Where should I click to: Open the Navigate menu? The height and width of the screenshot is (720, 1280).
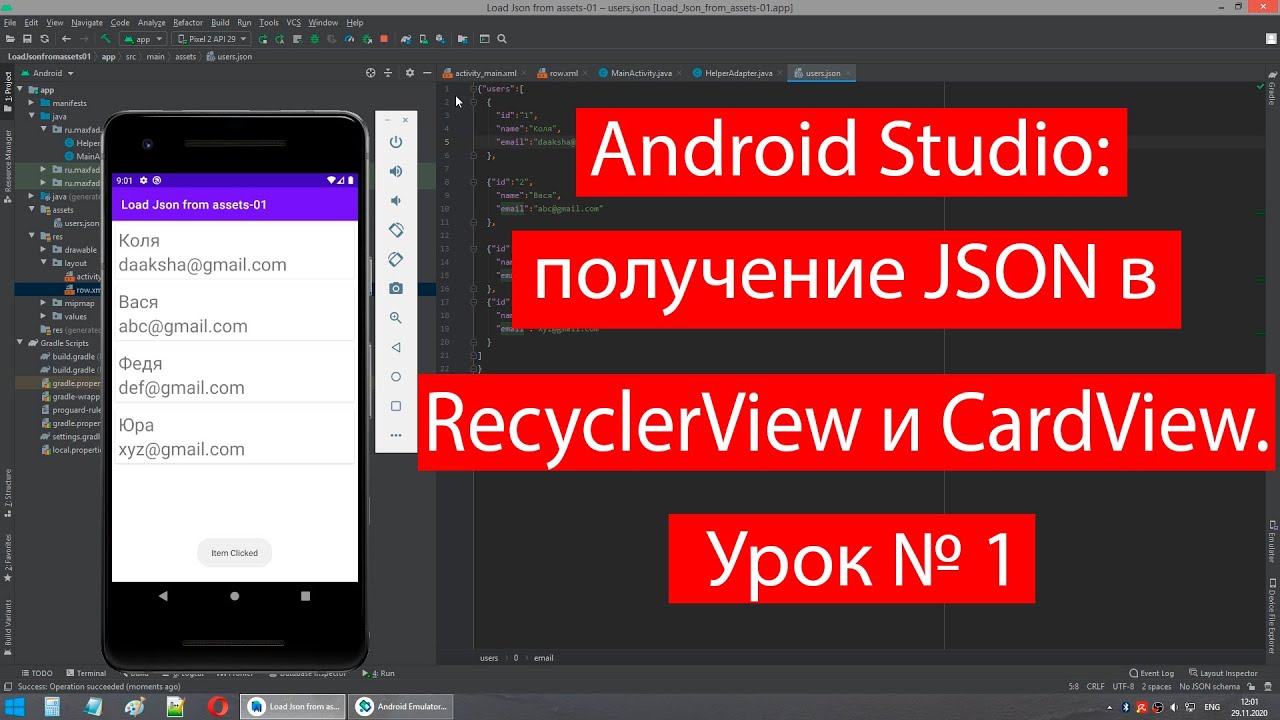[x=87, y=22]
